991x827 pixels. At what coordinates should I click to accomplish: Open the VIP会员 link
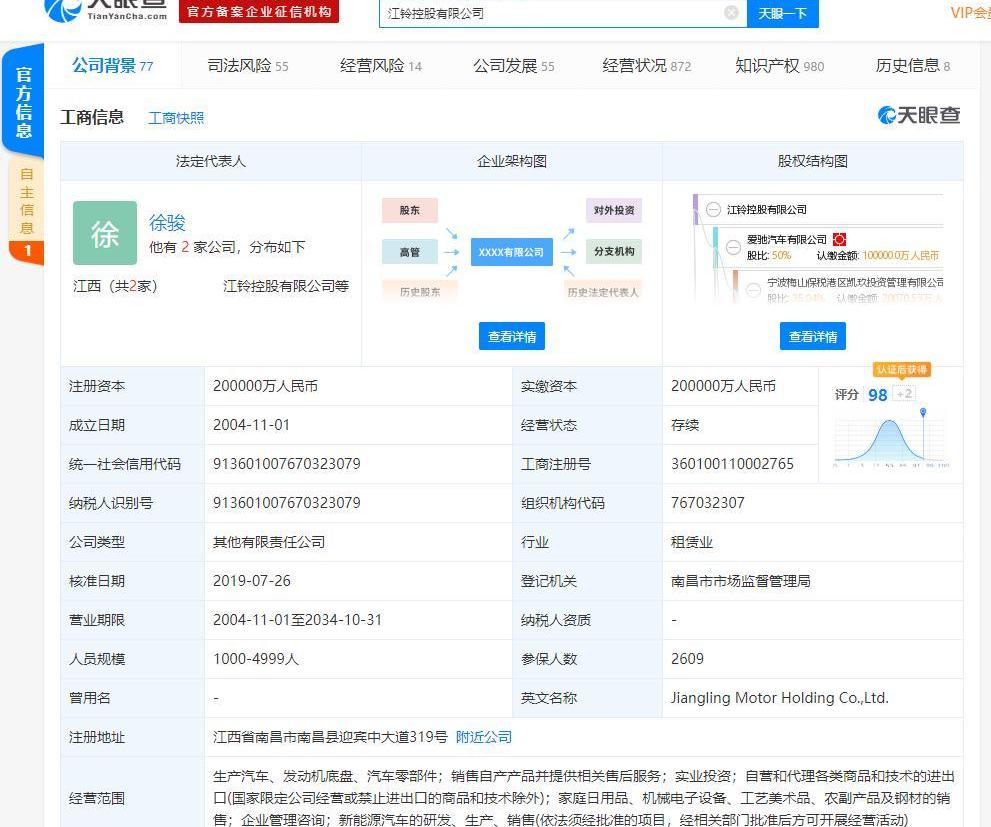coord(970,13)
